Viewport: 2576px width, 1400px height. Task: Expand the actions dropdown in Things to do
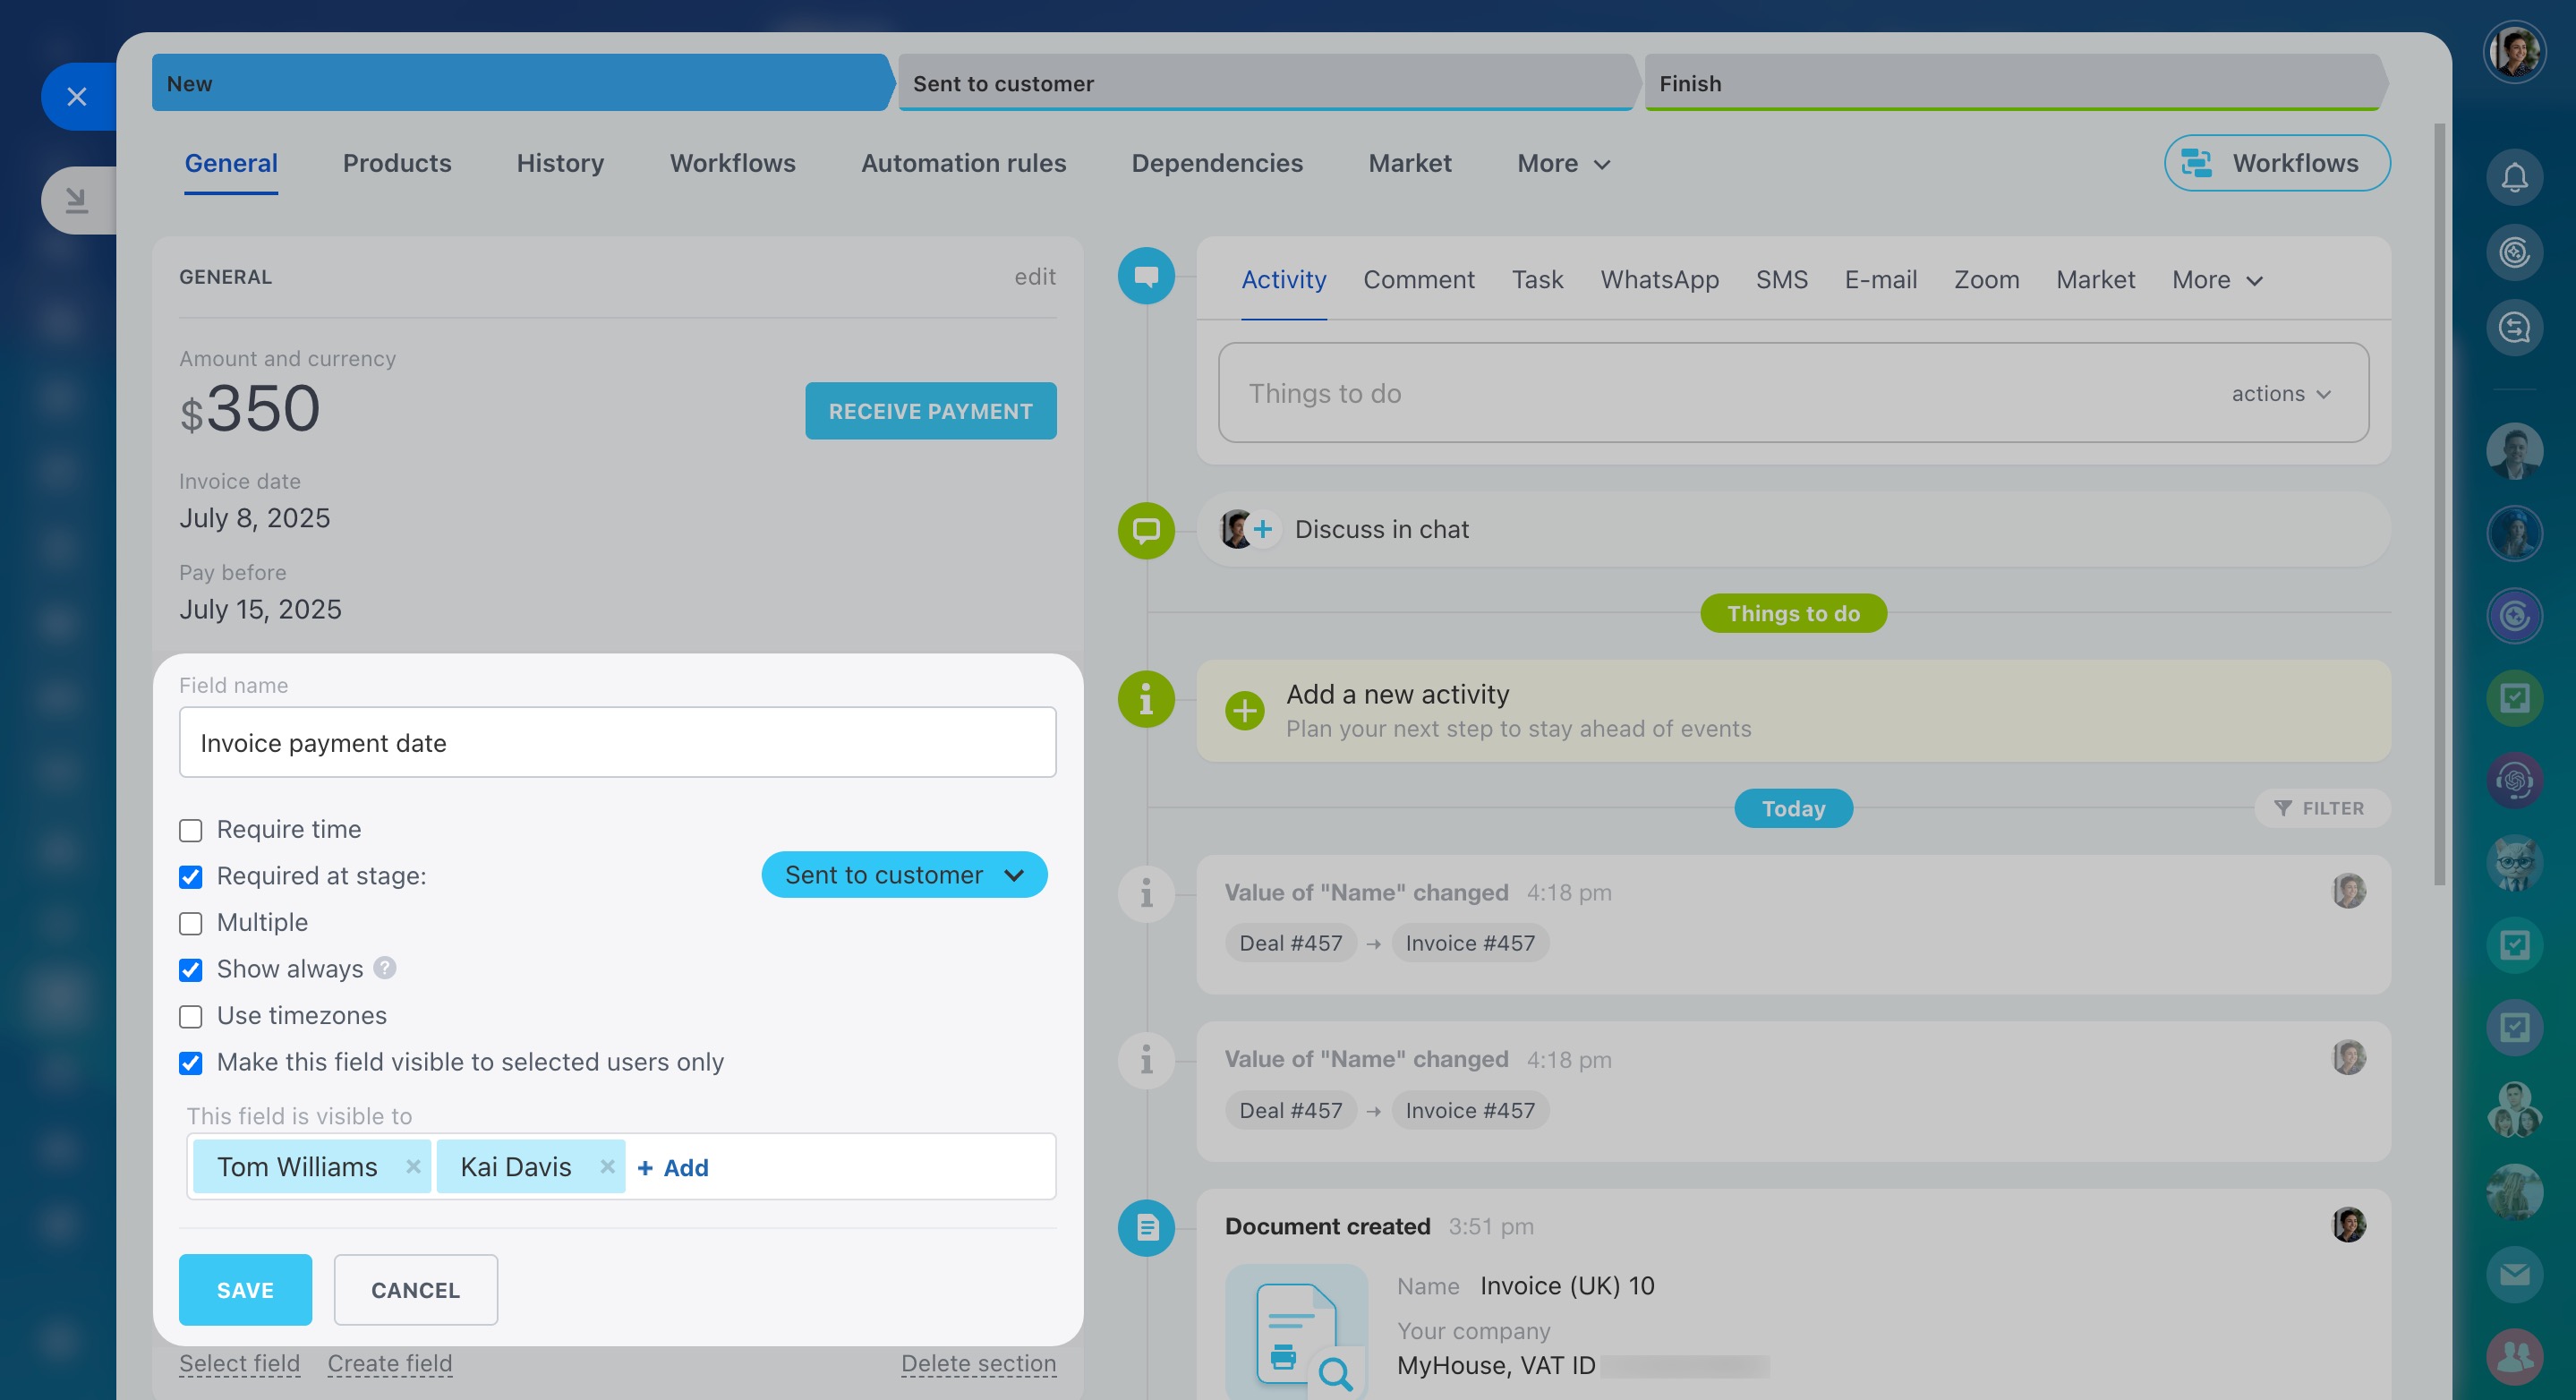pyautogui.click(x=2280, y=394)
